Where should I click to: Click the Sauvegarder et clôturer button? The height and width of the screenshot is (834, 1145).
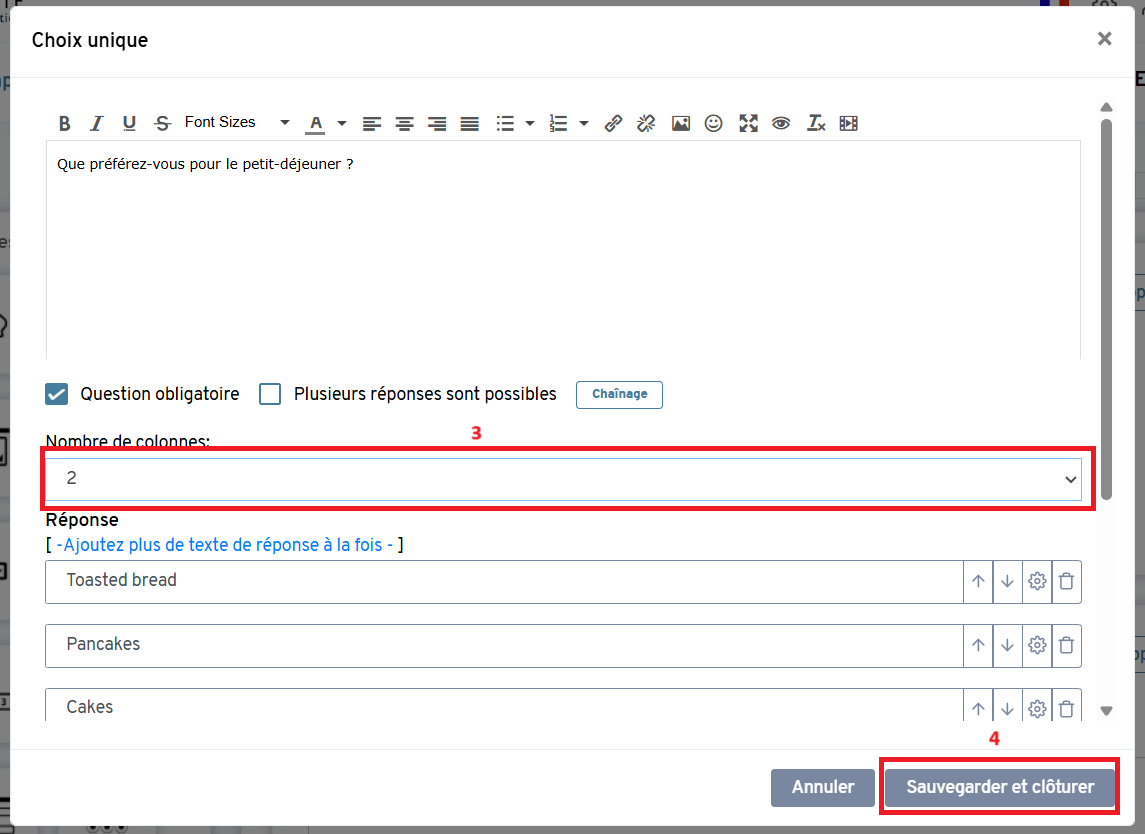pos(999,787)
